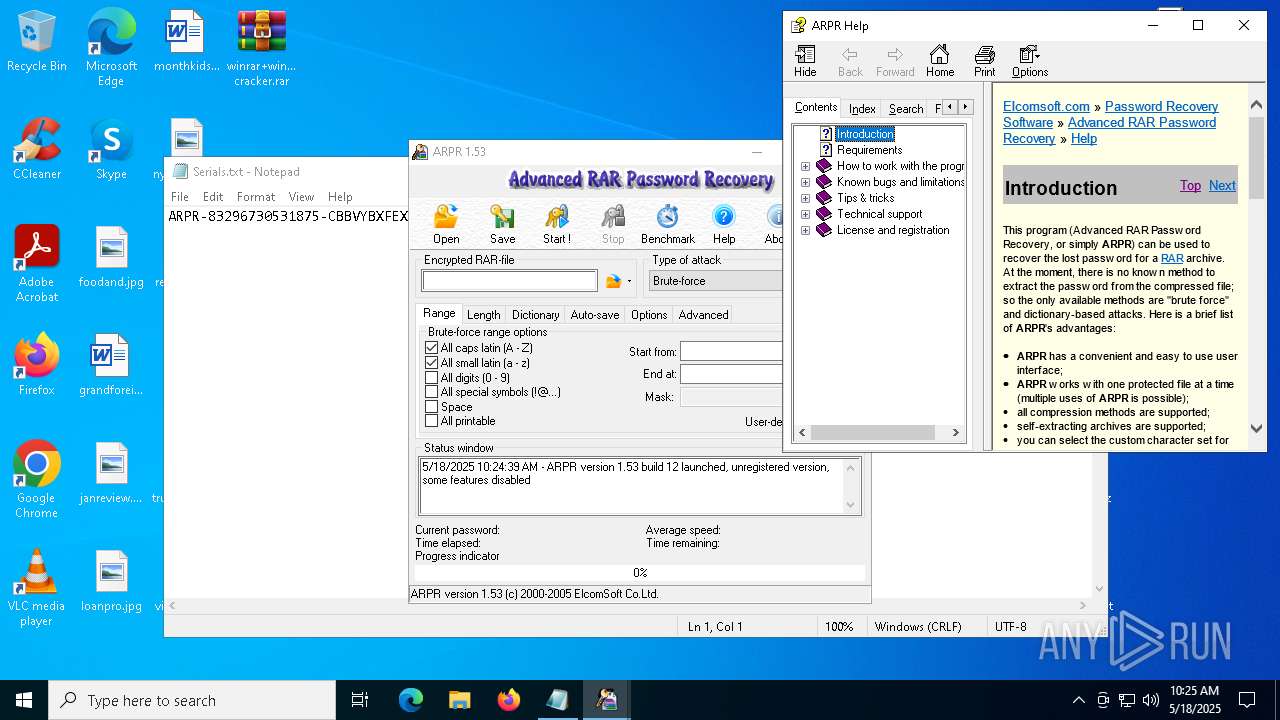Follow the Elcomsoft.com link
Viewport: 1280px width, 720px height.
(1046, 106)
